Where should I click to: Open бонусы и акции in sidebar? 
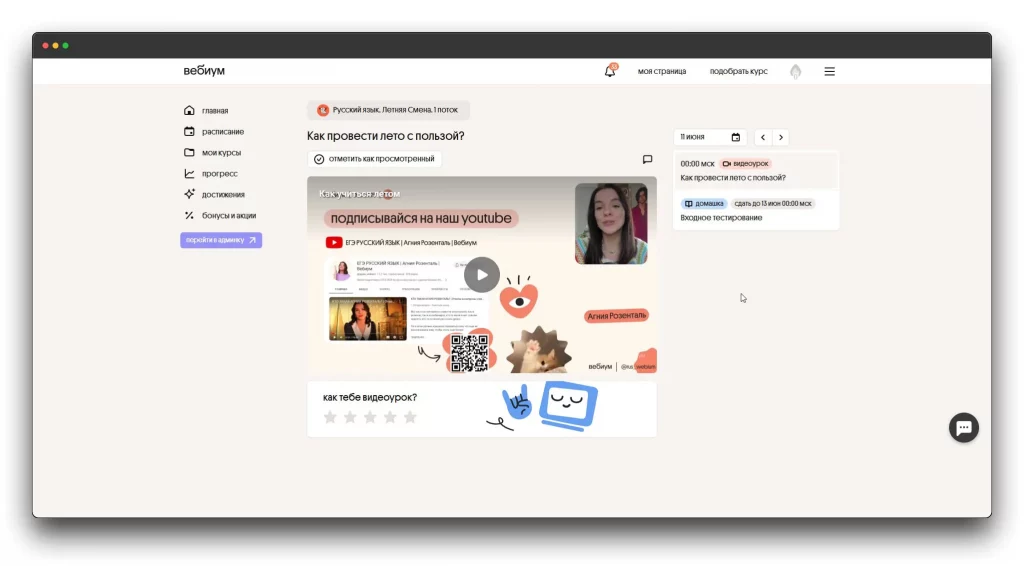click(220, 215)
